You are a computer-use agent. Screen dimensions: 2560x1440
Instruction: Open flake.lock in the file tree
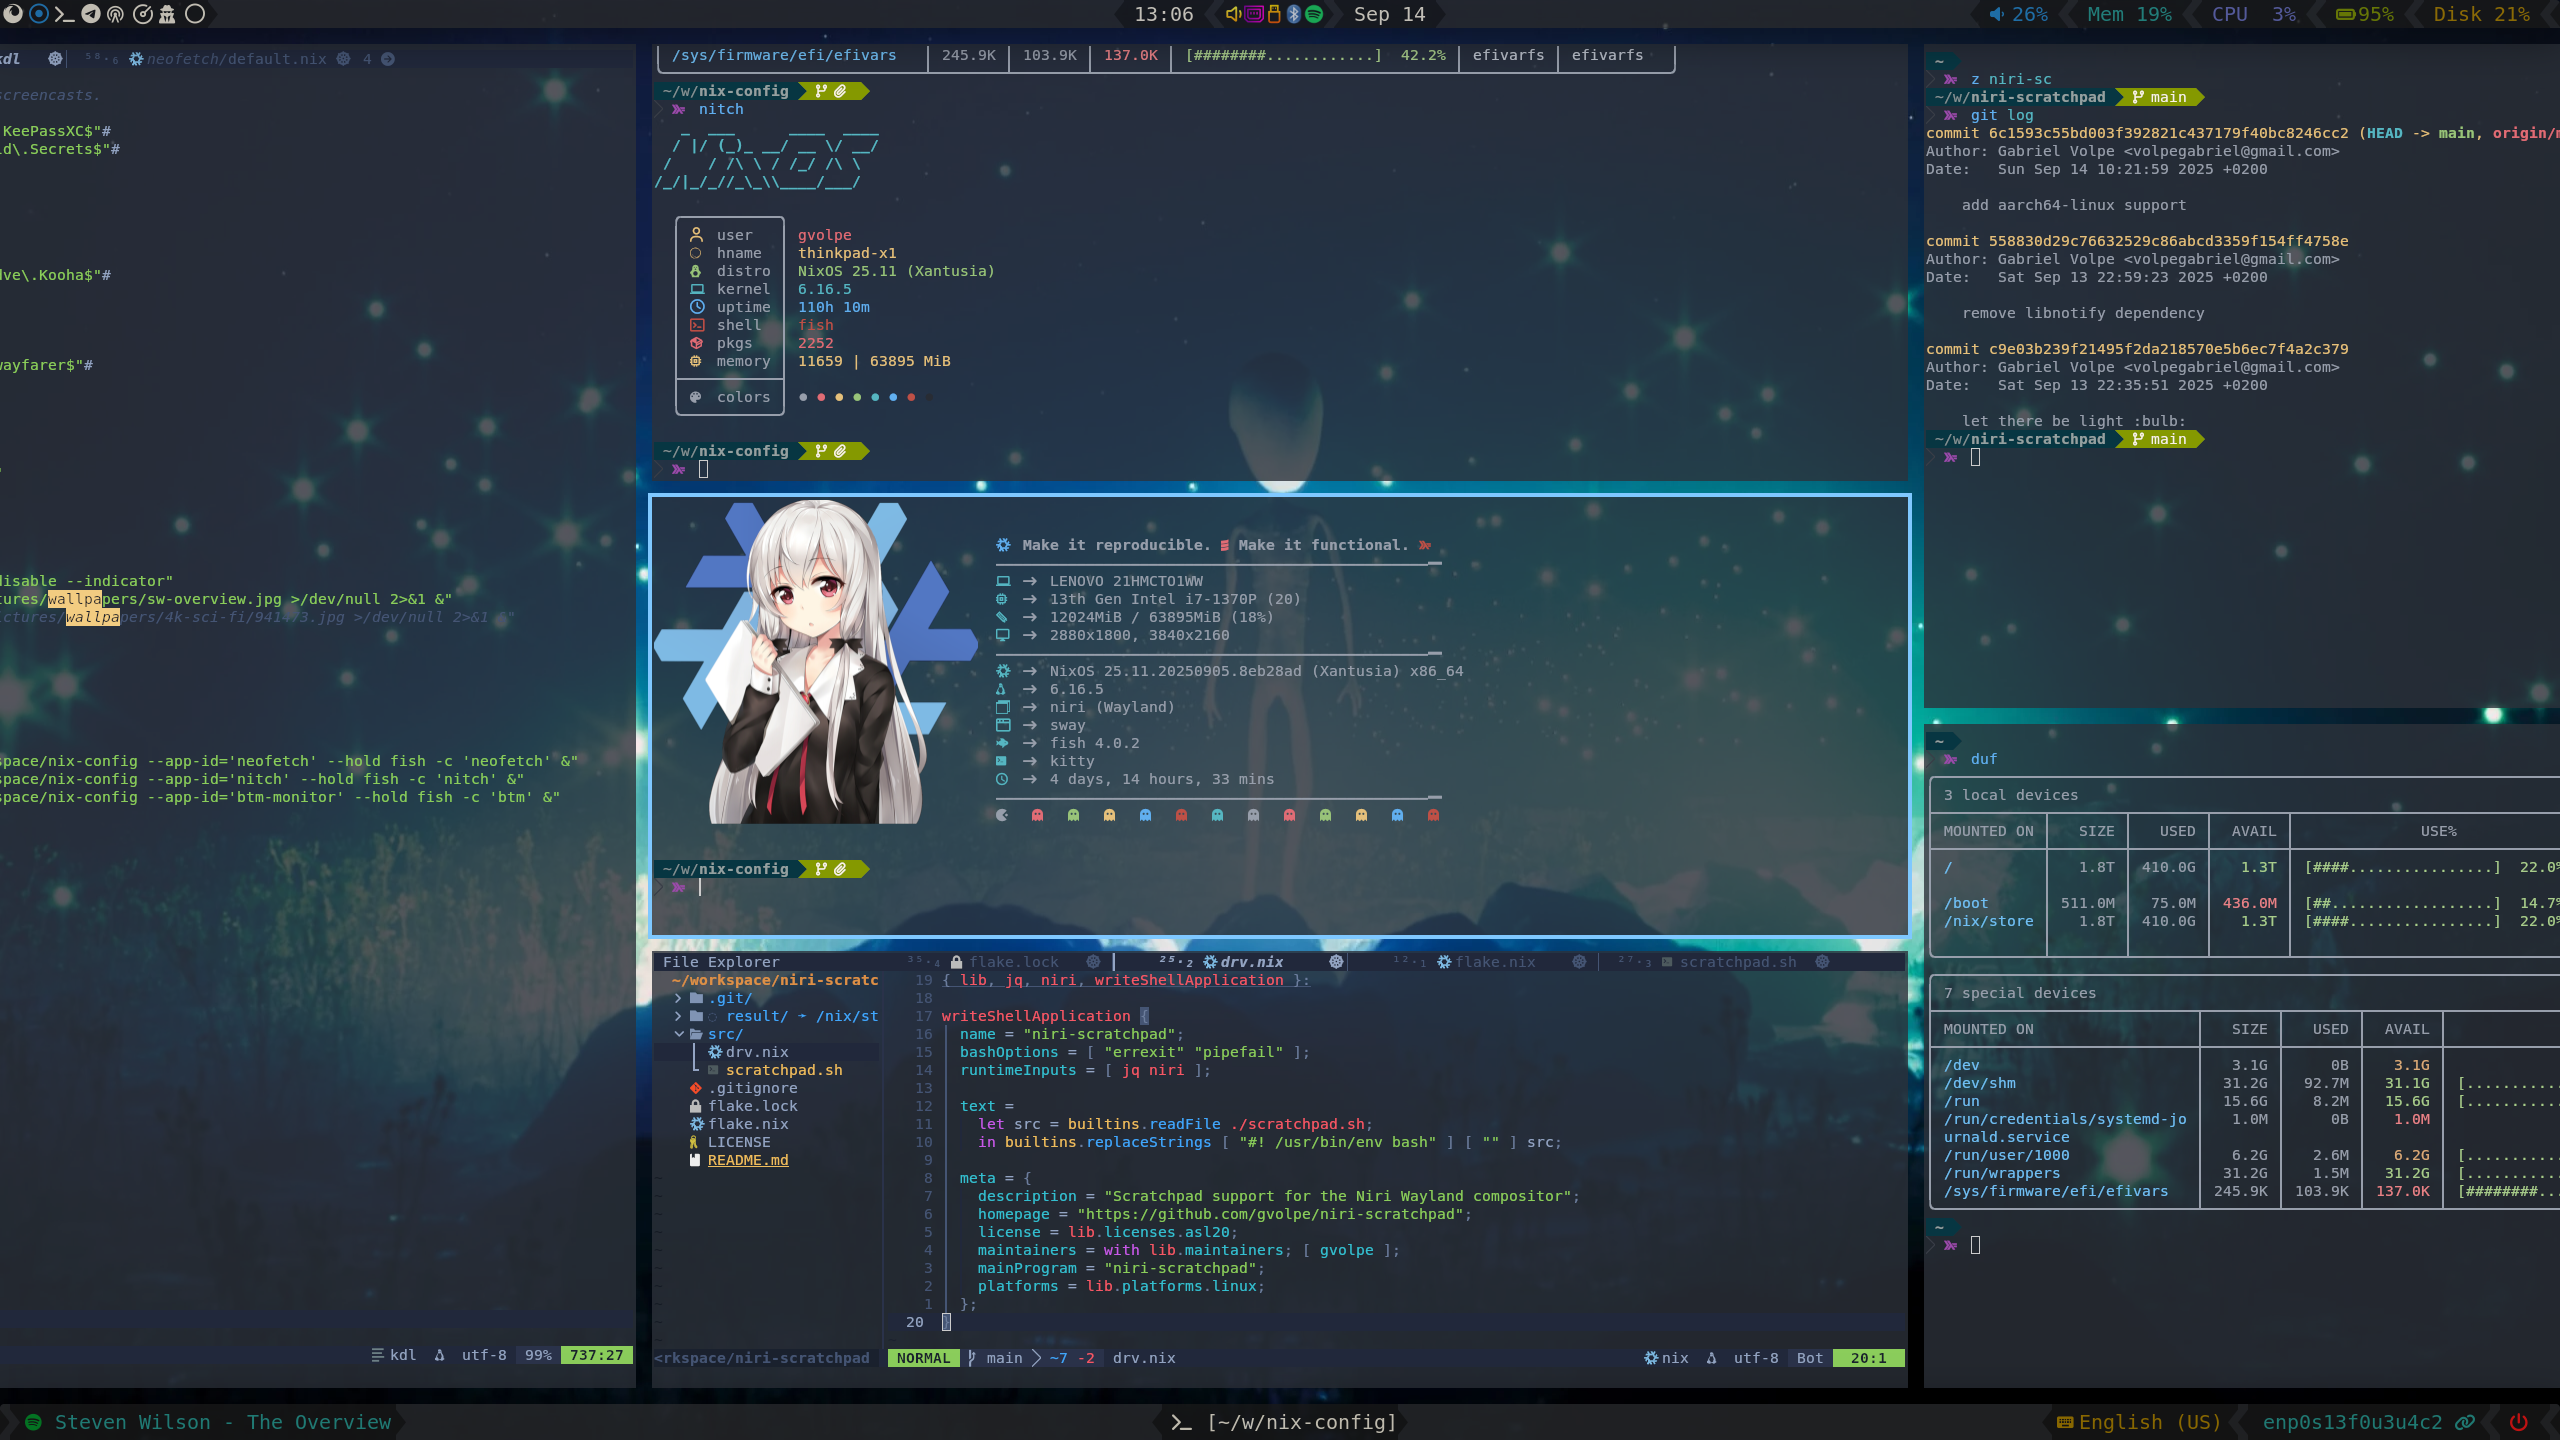(752, 1106)
